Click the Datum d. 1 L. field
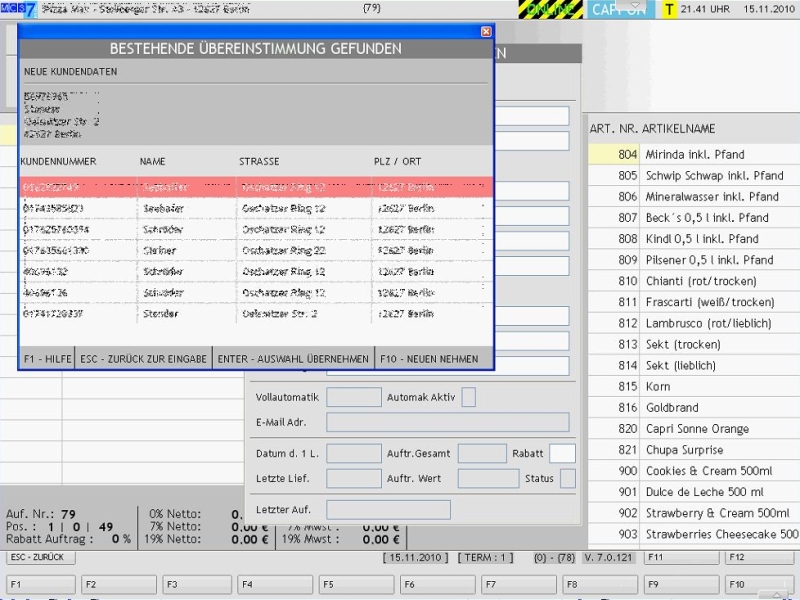This screenshot has width=800, height=600. (x=354, y=453)
